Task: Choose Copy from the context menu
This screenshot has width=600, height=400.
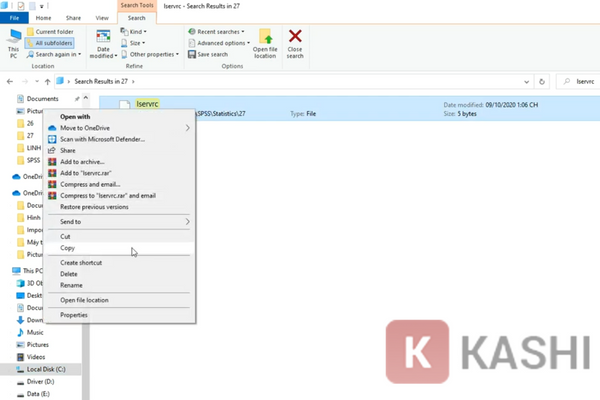Action: point(68,248)
